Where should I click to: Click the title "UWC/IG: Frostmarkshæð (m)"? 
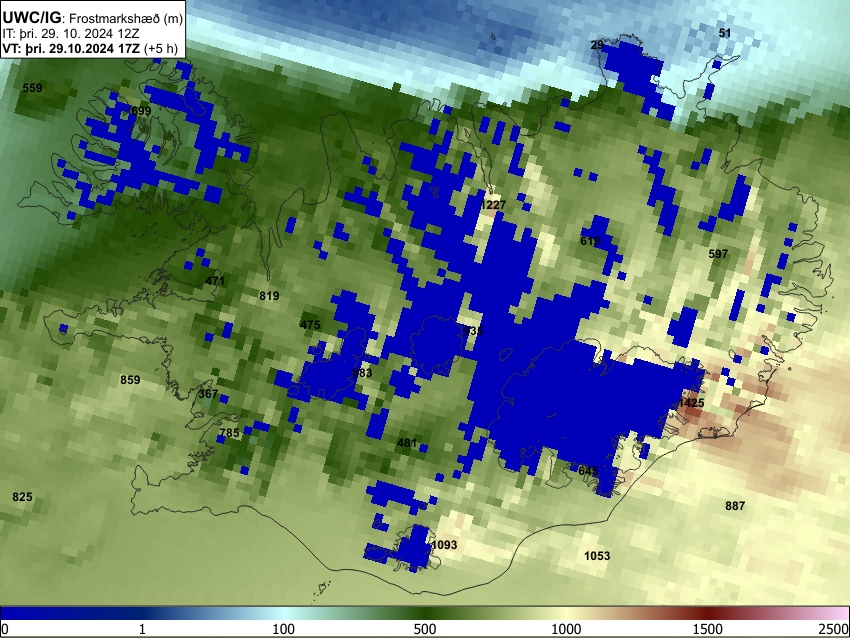(x=92, y=18)
